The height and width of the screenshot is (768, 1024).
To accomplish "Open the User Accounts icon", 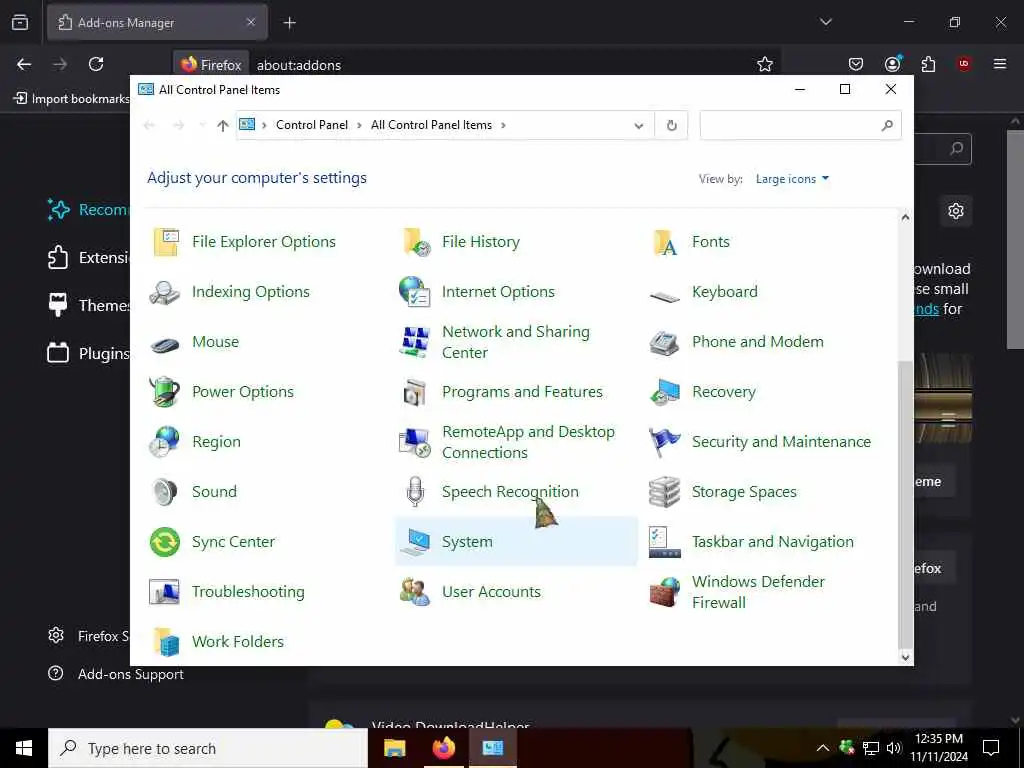I will (x=415, y=592).
